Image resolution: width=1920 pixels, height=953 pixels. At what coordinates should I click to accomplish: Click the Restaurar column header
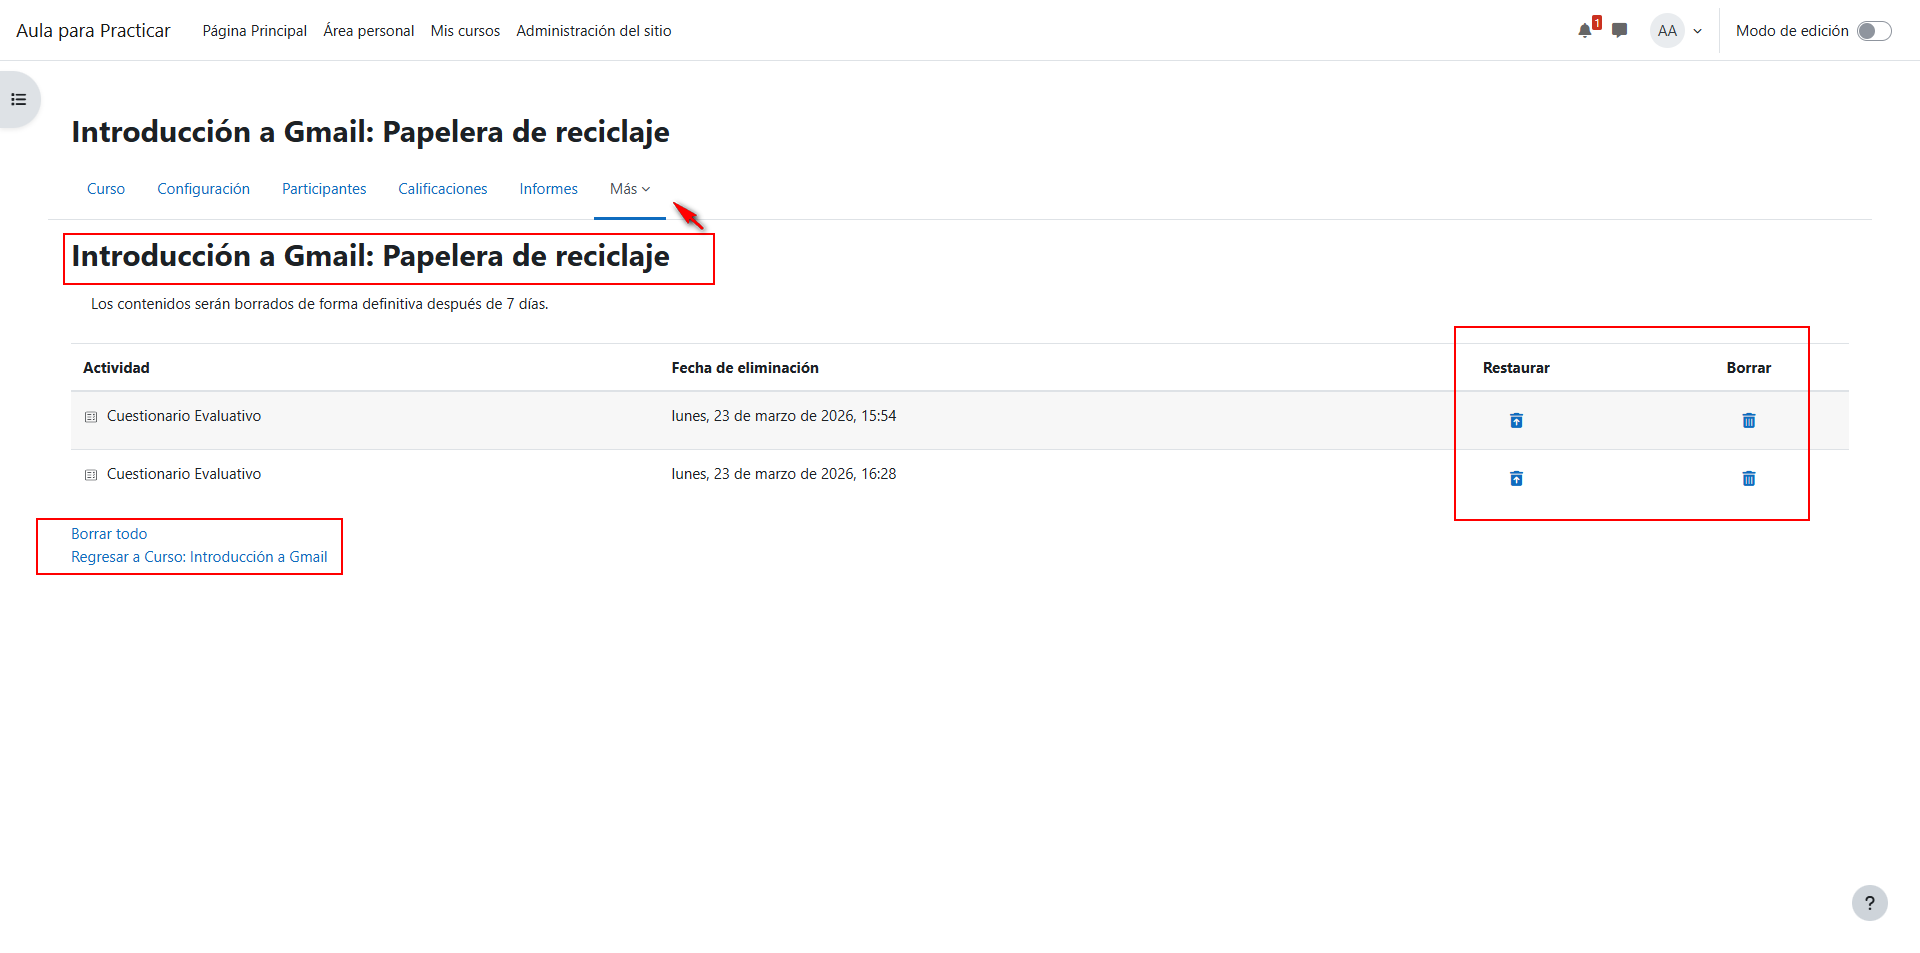click(1516, 368)
